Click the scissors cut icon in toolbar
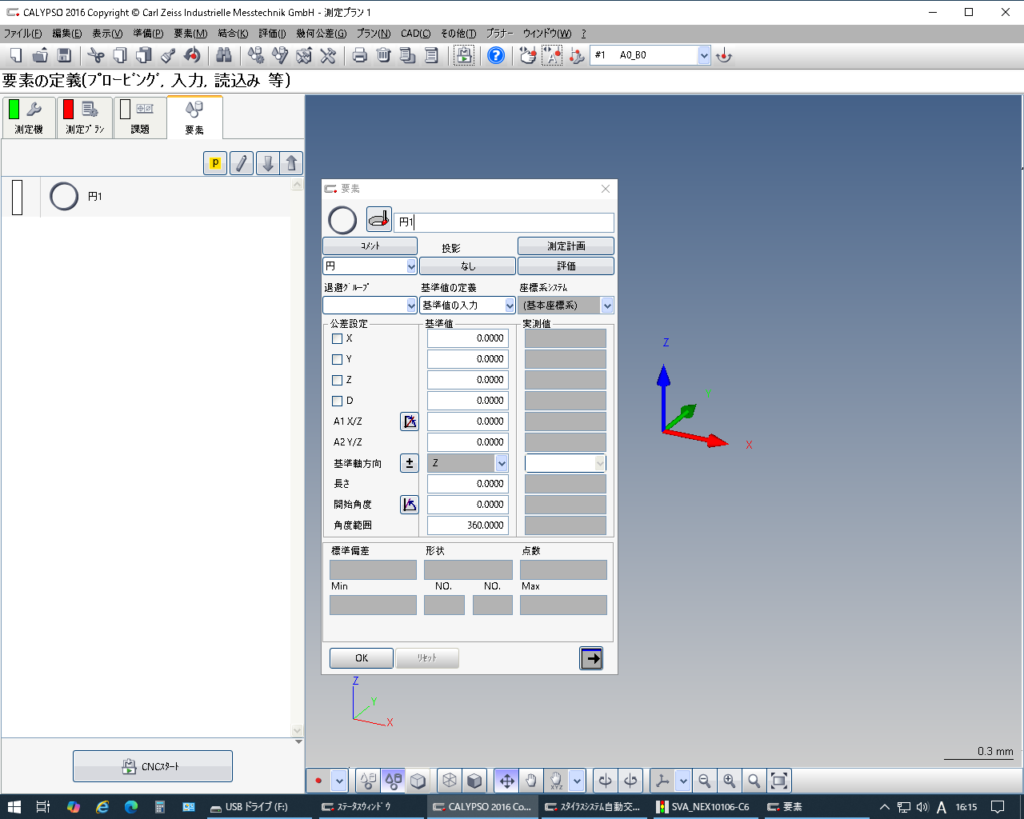Viewport: 1024px width, 819px height. point(96,55)
